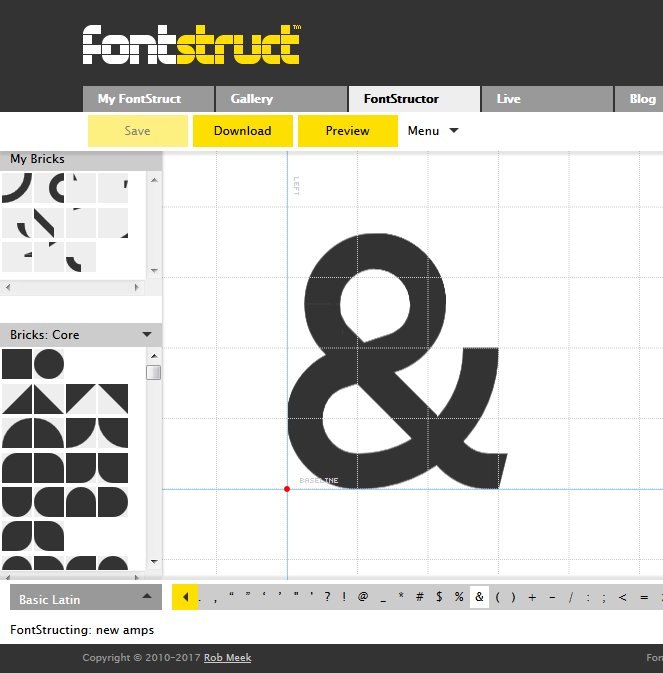Pick the triangle brick filled at upper-left
Image resolution: width=663 pixels, height=673 pixels.
[x=81, y=399]
